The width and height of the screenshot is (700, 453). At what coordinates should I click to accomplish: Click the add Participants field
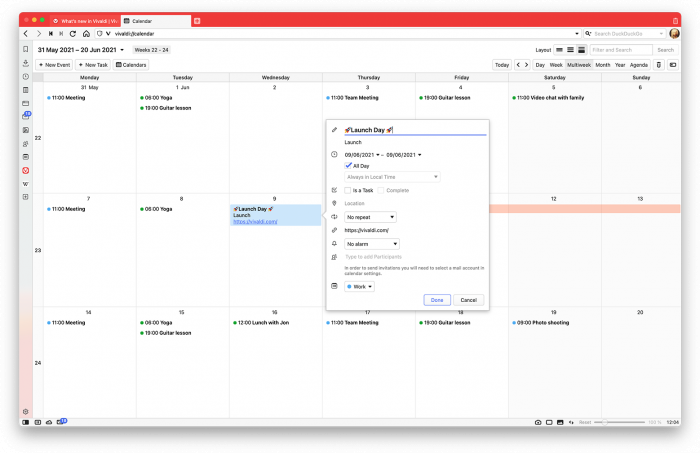415,257
